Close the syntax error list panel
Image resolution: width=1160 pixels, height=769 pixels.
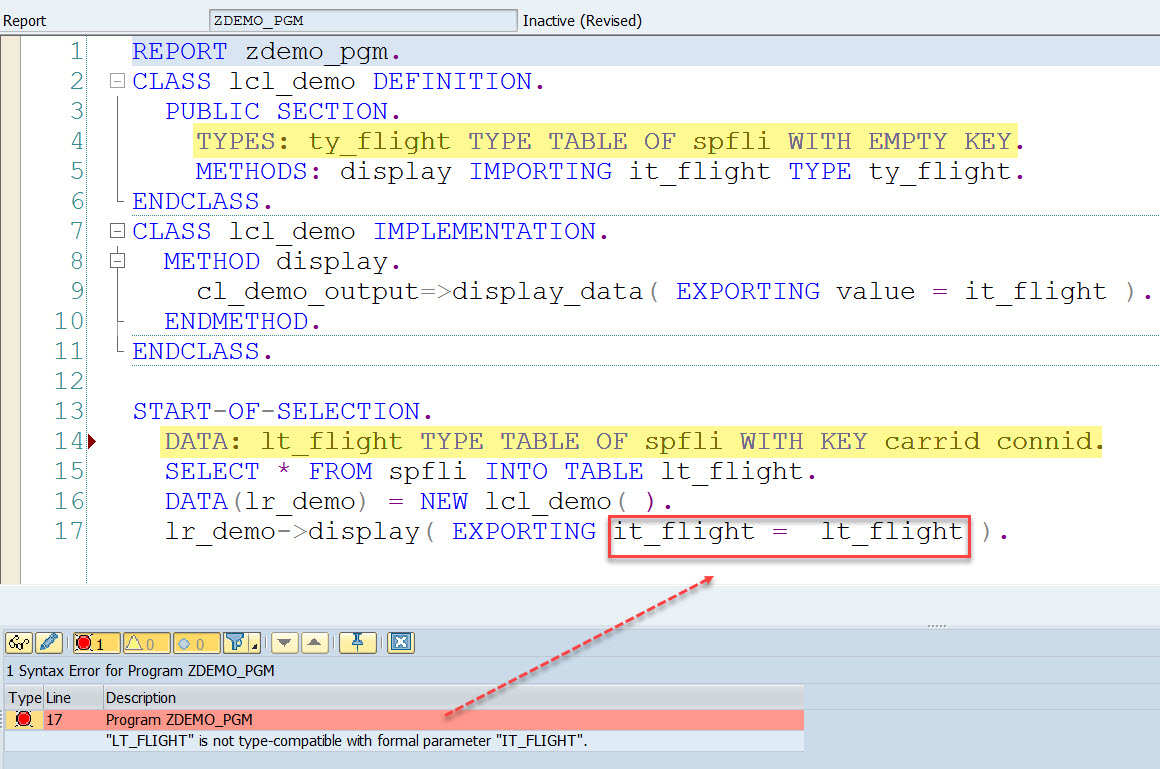click(x=401, y=643)
